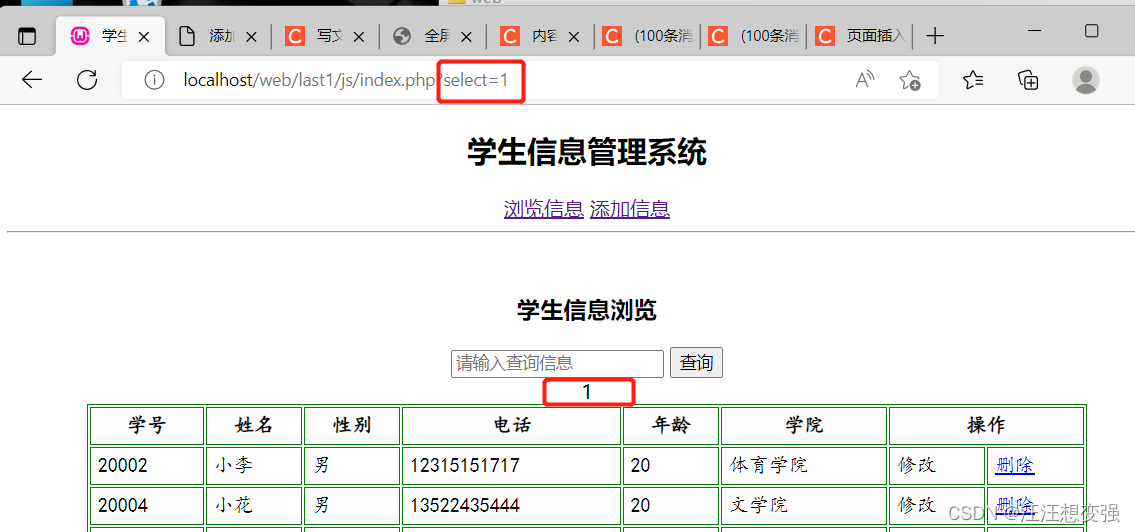Select the name cell 小李
Image resolution: width=1135 pixels, height=532 pixels.
pyautogui.click(x=254, y=465)
